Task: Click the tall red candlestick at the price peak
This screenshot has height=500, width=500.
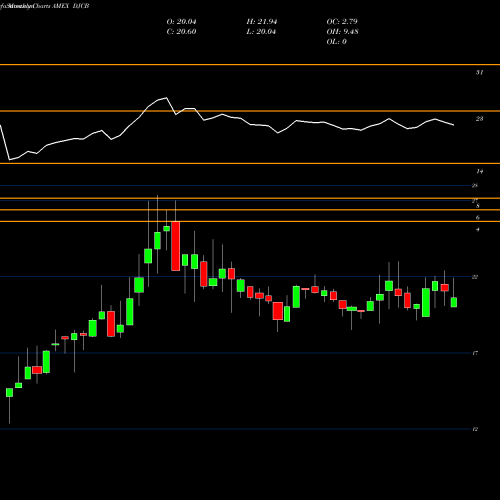Action: pyautogui.click(x=175, y=246)
